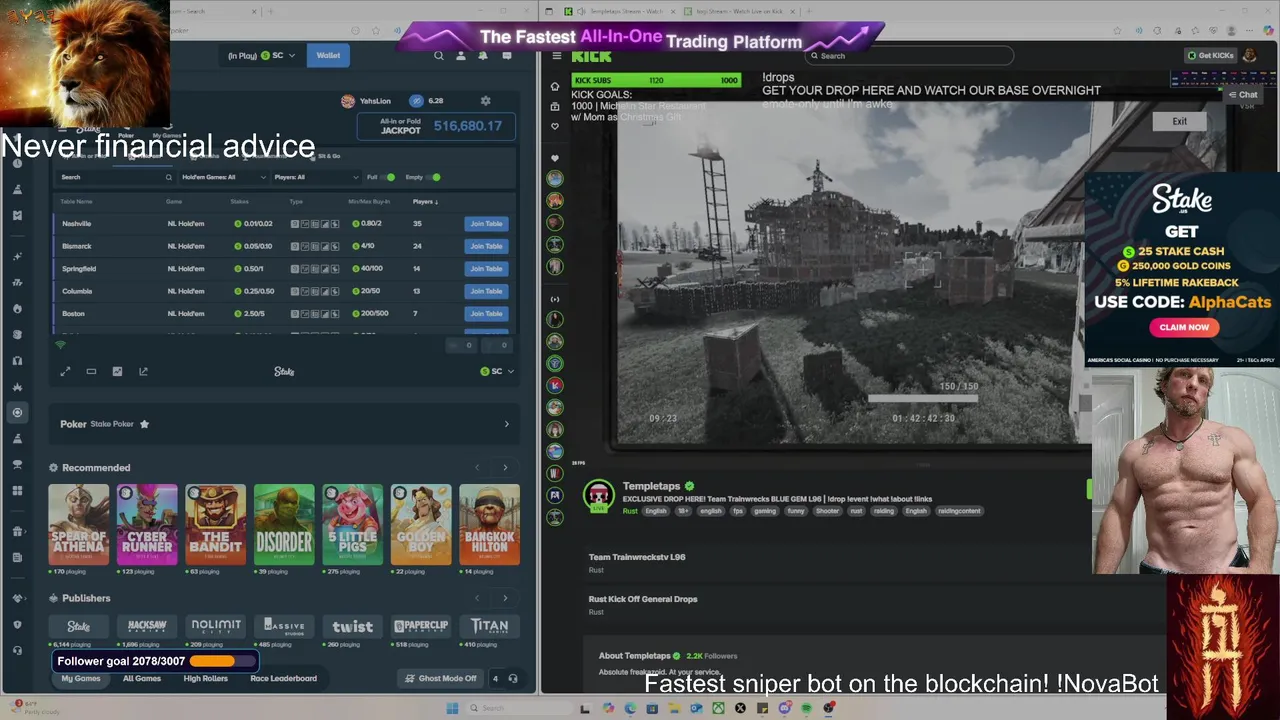Open Kick user avatar at top right

point(1249,56)
